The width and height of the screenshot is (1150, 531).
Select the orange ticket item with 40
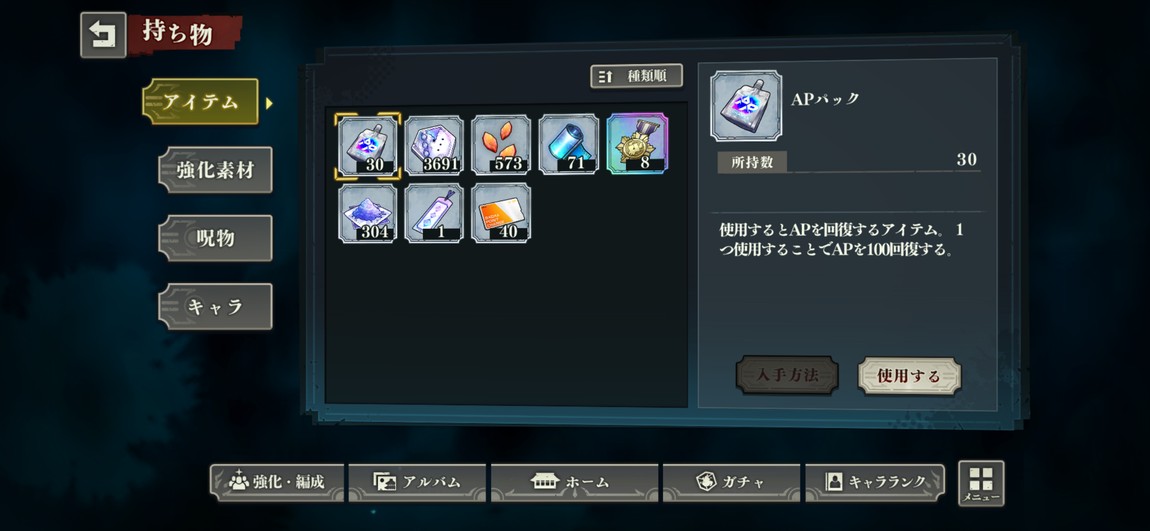tap(501, 213)
